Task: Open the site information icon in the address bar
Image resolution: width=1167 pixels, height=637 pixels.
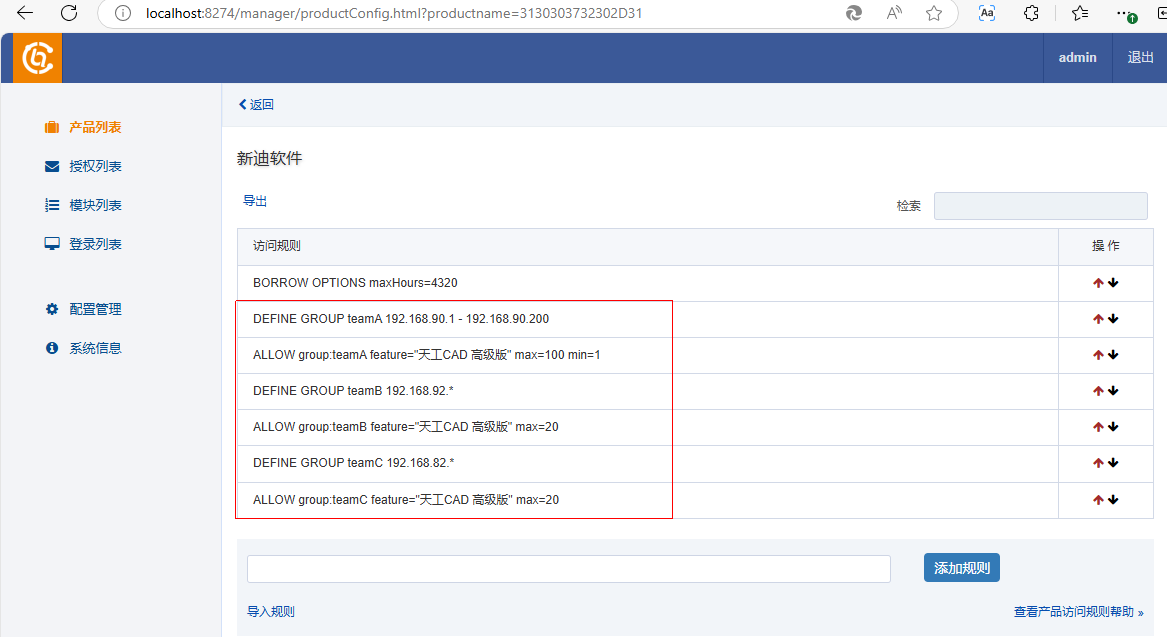Action: (x=123, y=13)
